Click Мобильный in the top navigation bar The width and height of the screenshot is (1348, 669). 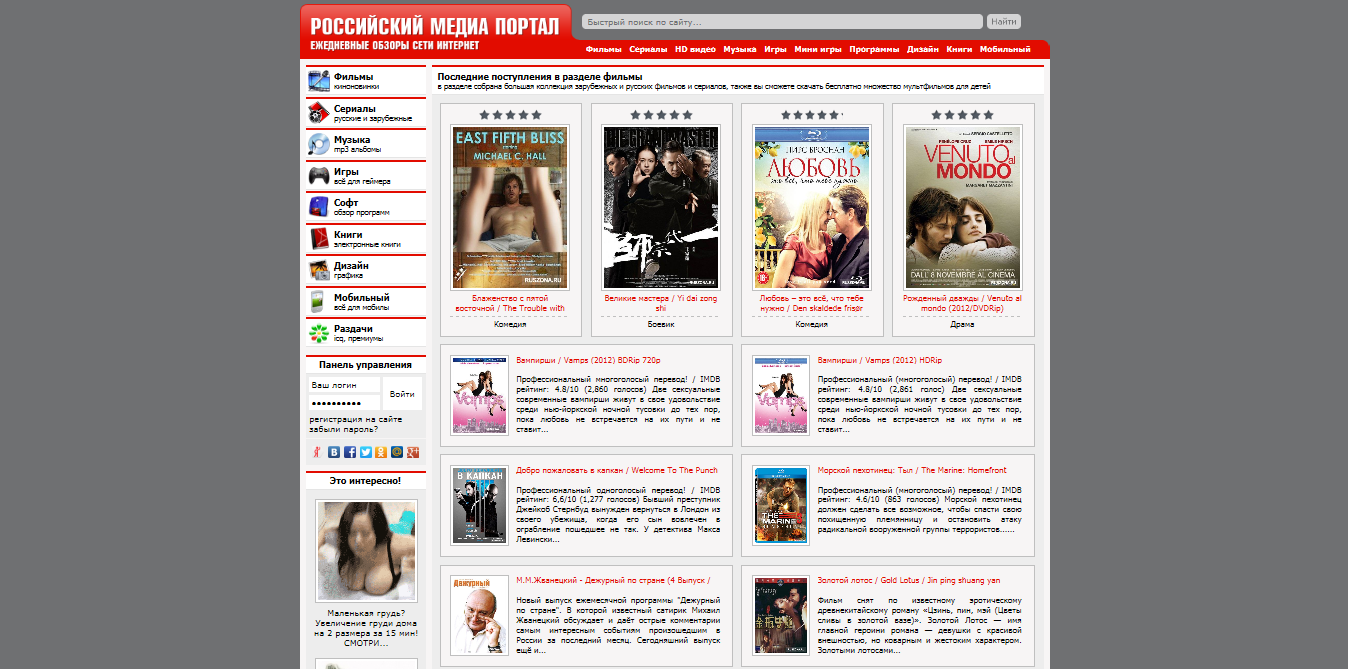point(1005,49)
